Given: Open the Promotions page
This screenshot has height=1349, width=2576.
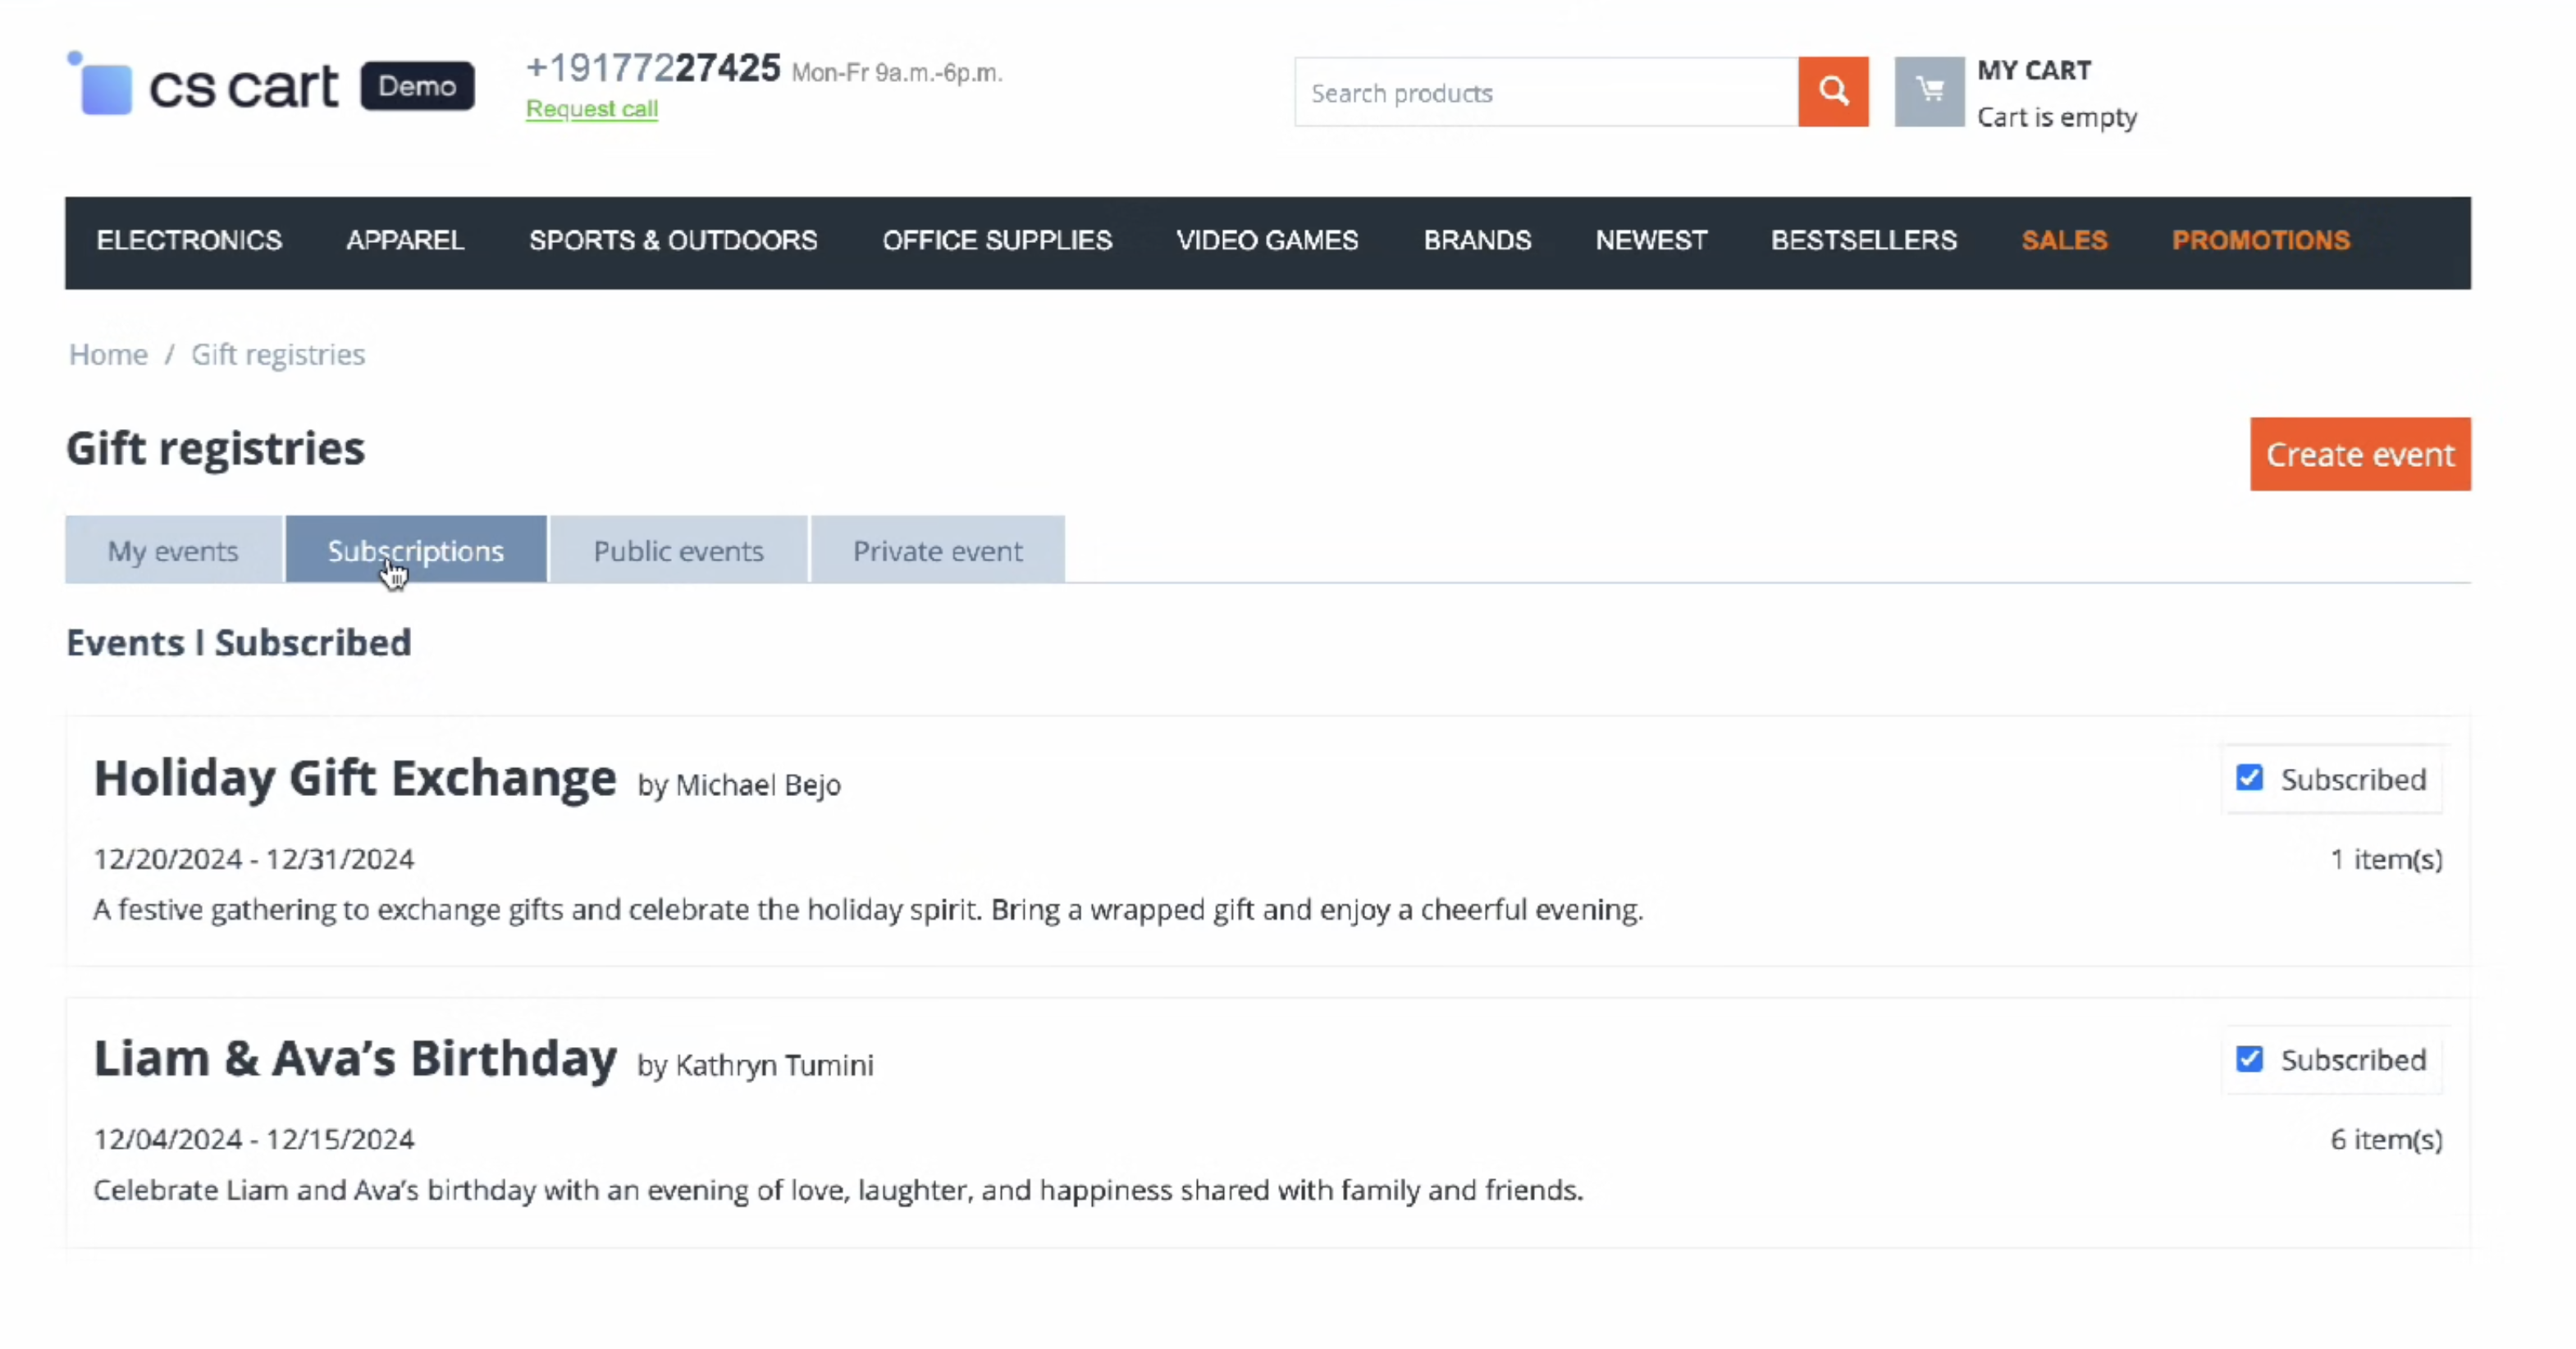Looking at the screenshot, I should click(x=2261, y=240).
